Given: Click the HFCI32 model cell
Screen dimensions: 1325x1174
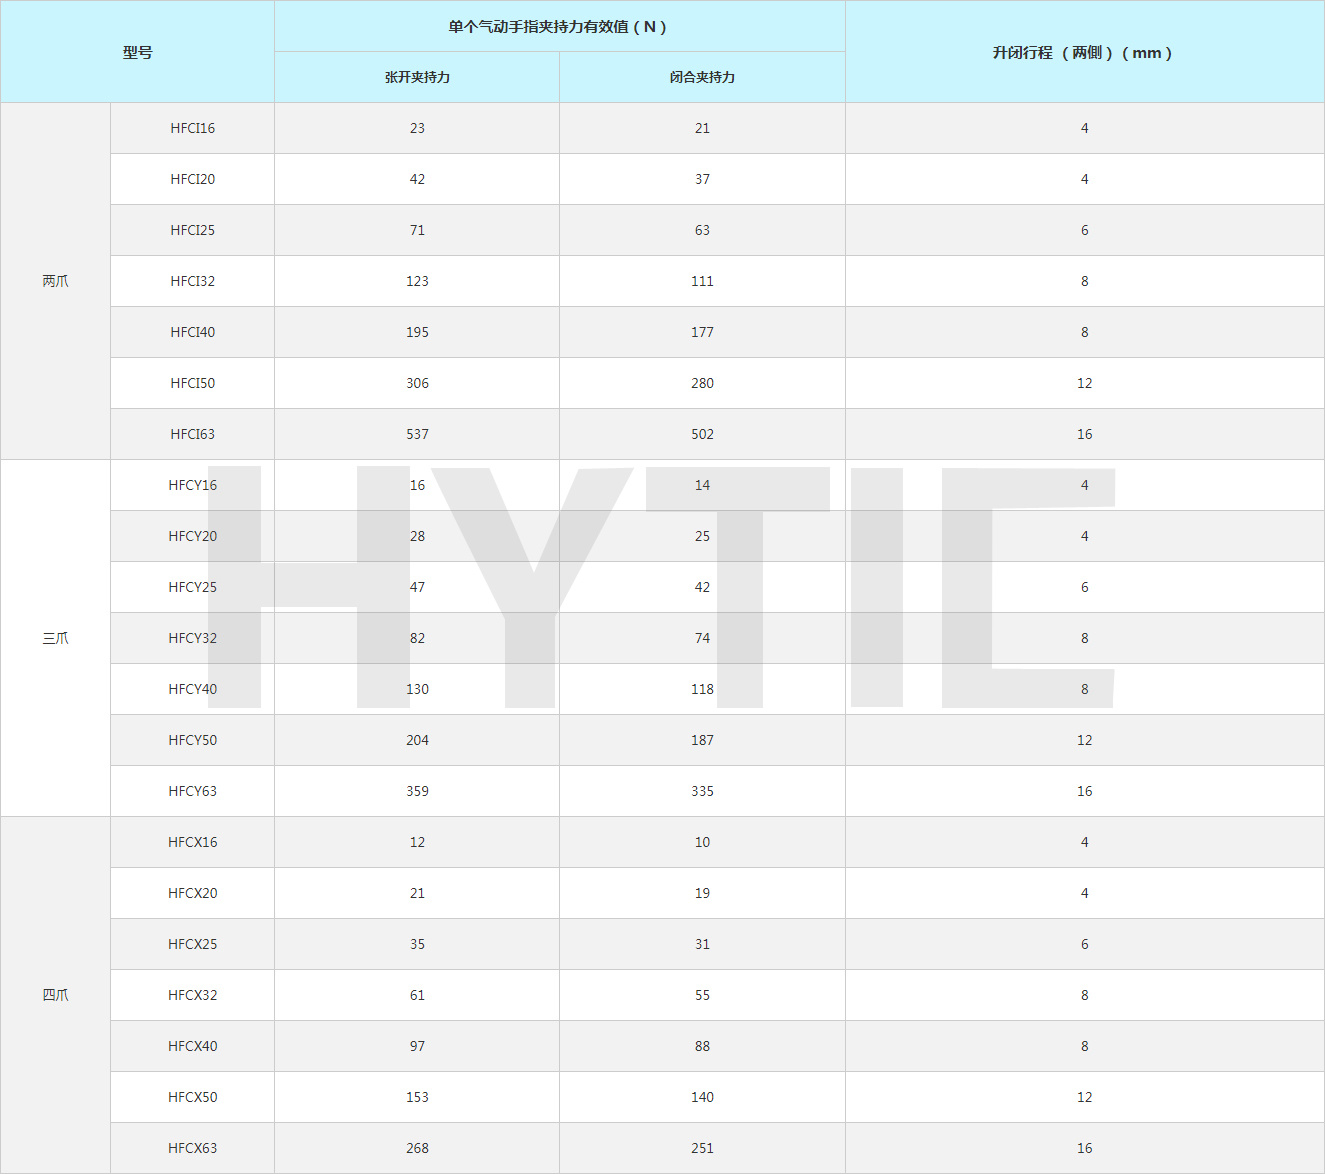Looking at the screenshot, I should tap(192, 281).
